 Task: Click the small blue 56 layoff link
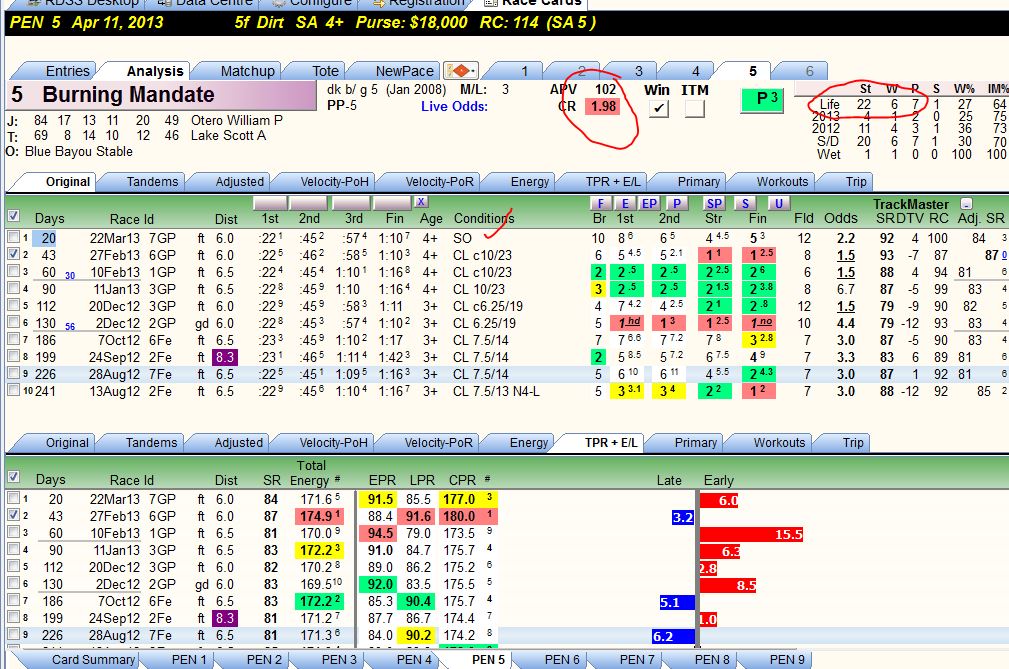point(70,327)
